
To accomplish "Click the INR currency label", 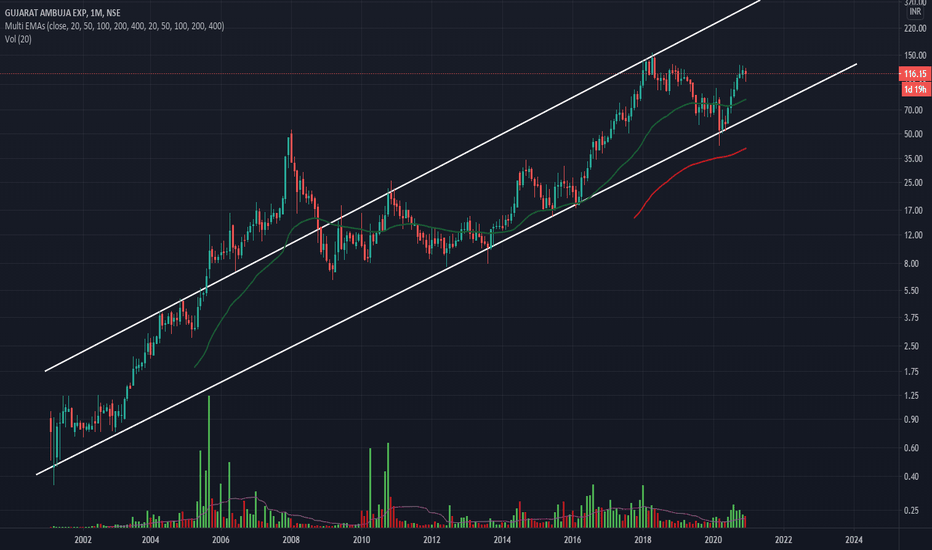I will (915, 12).
